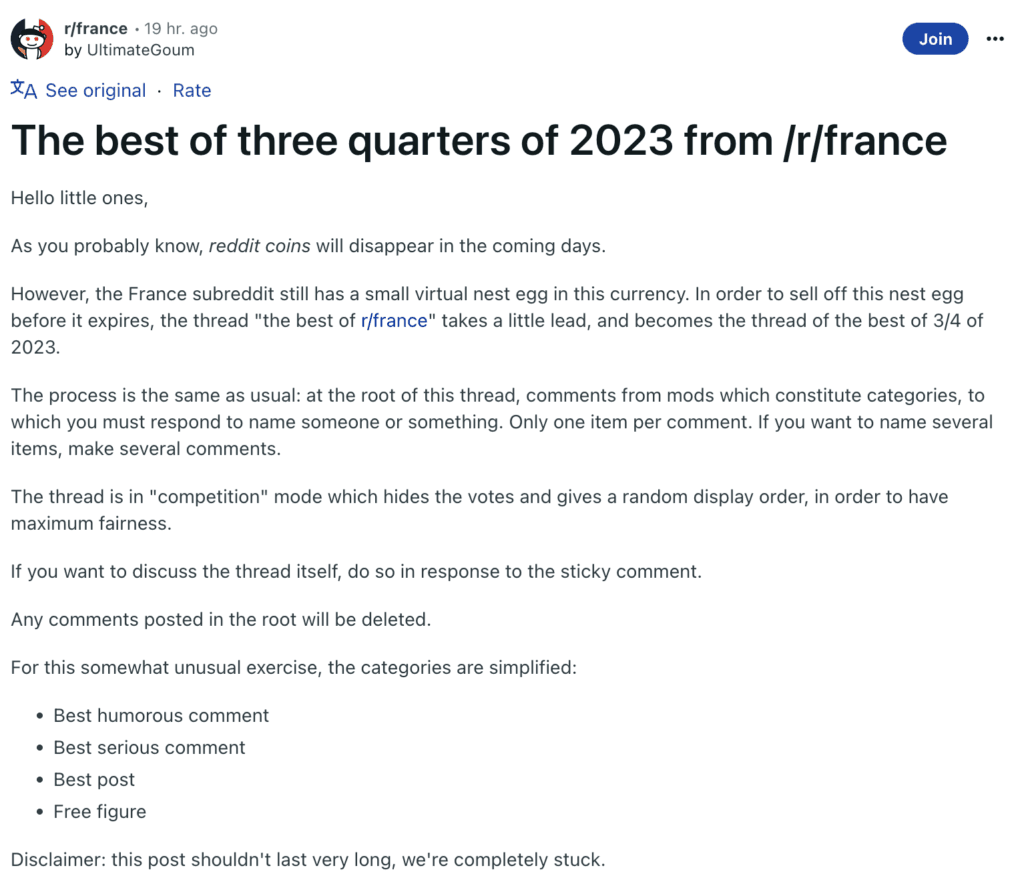The width and height of the screenshot is (1024, 890).
Task: Follow the r/france hyperlink inside the body paragraph
Action: tap(394, 320)
